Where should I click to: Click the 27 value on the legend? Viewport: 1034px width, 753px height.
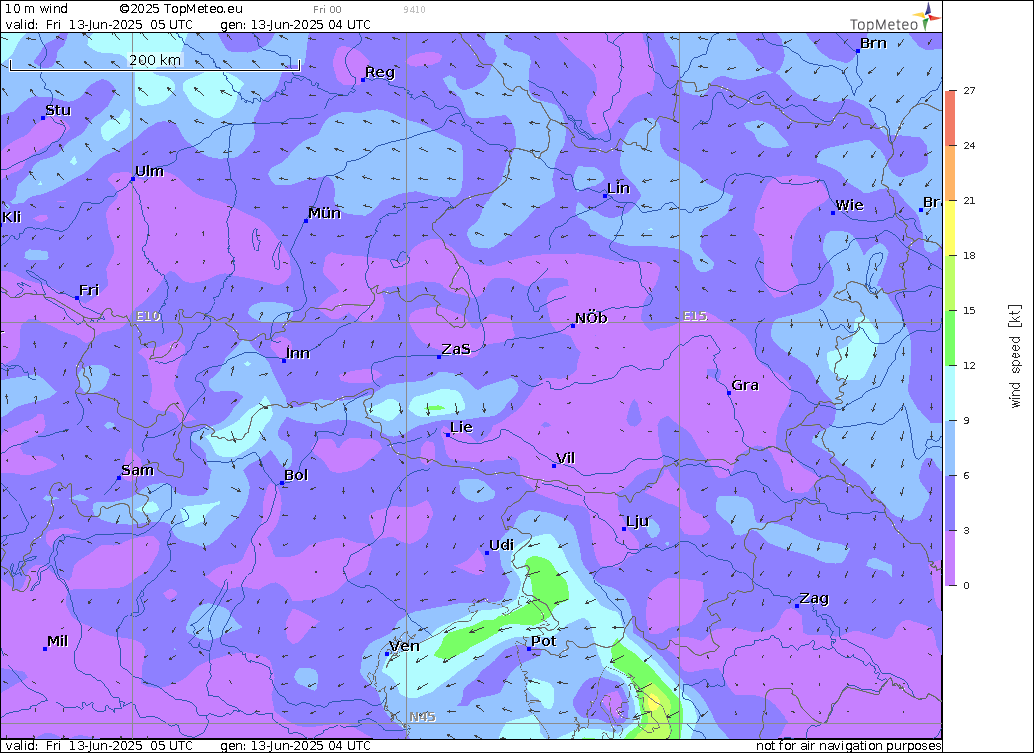click(x=969, y=90)
